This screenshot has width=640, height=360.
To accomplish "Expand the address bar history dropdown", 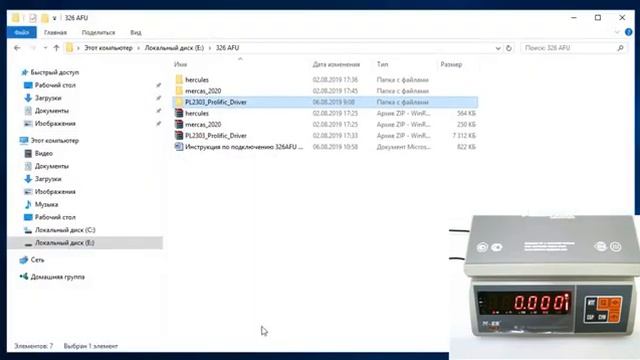I will (x=498, y=48).
